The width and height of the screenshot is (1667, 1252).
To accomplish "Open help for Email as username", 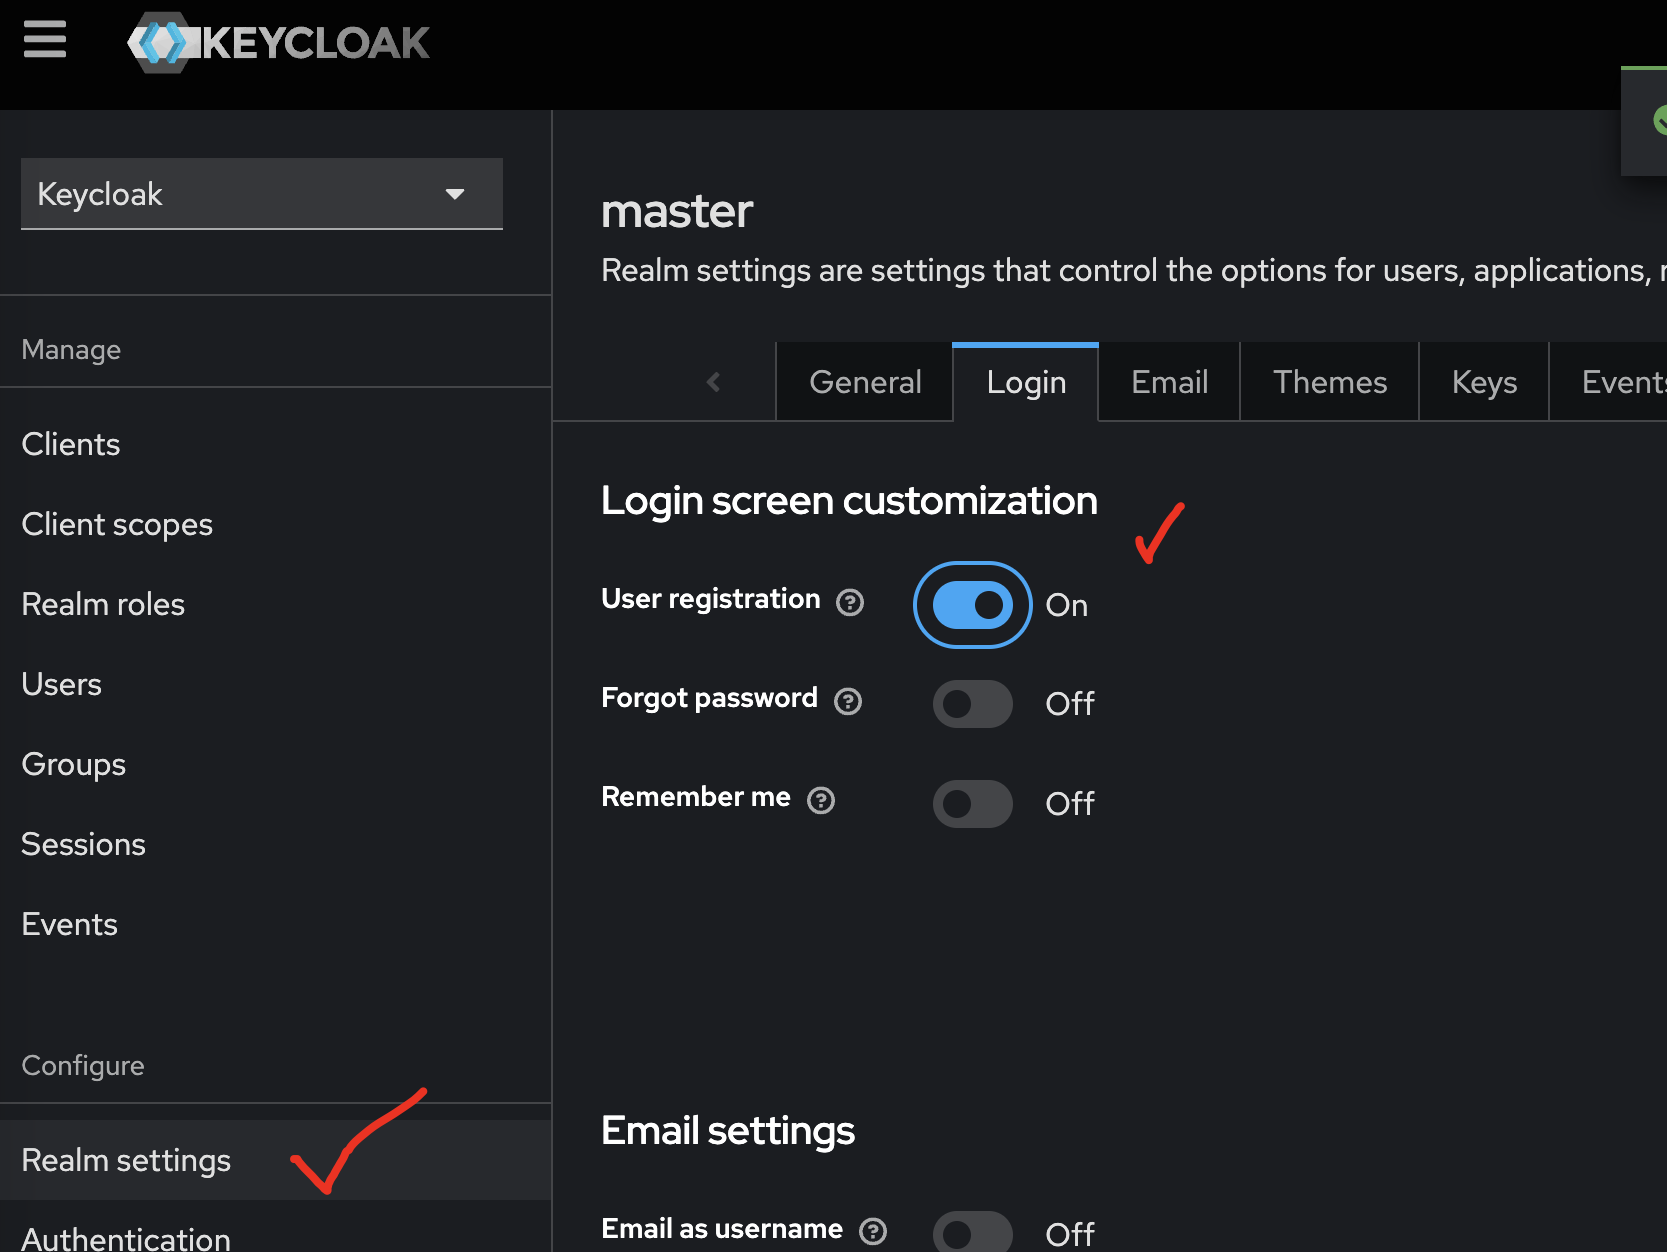I will click(873, 1231).
